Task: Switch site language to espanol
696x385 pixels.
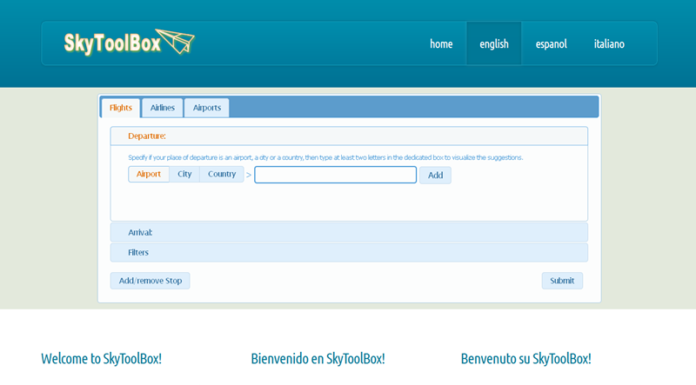Action: 551,44
